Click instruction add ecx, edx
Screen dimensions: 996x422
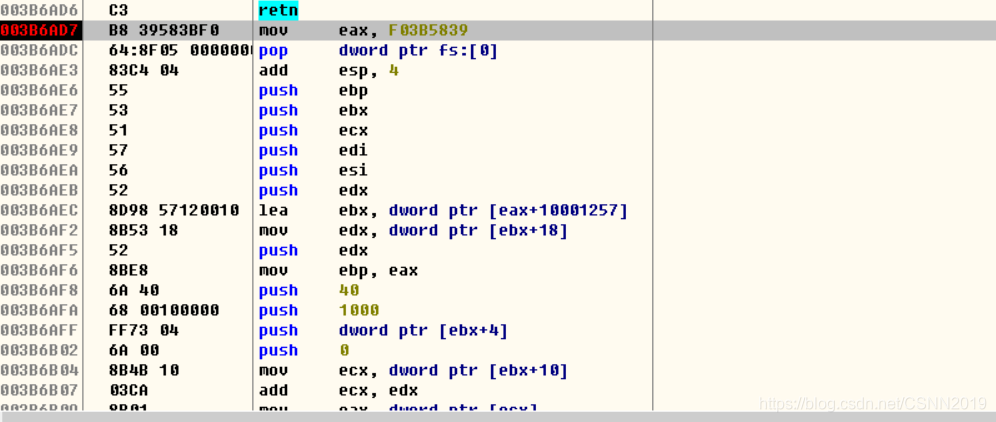click(x=338, y=391)
